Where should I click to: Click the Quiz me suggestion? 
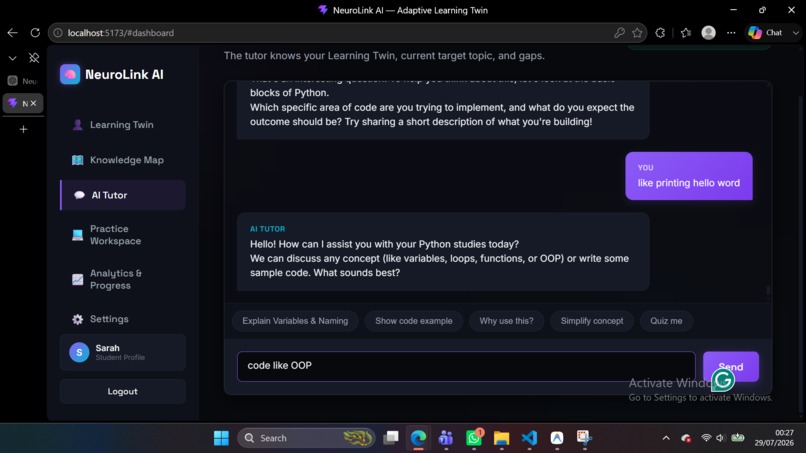click(x=666, y=321)
